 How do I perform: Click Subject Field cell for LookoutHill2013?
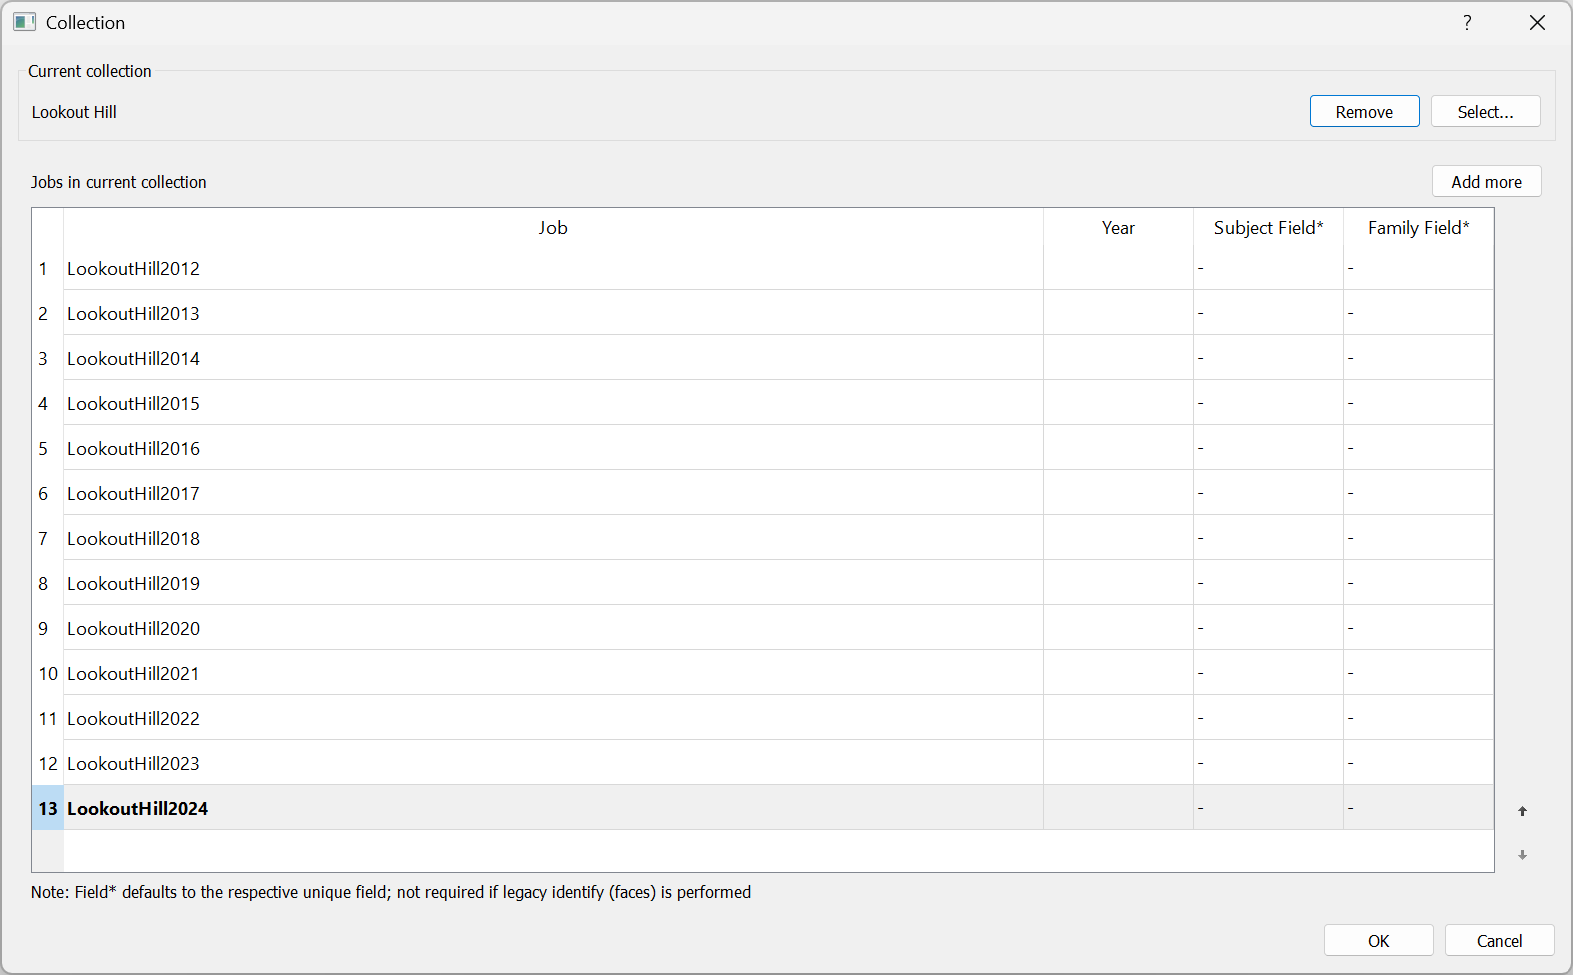tap(1268, 313)
